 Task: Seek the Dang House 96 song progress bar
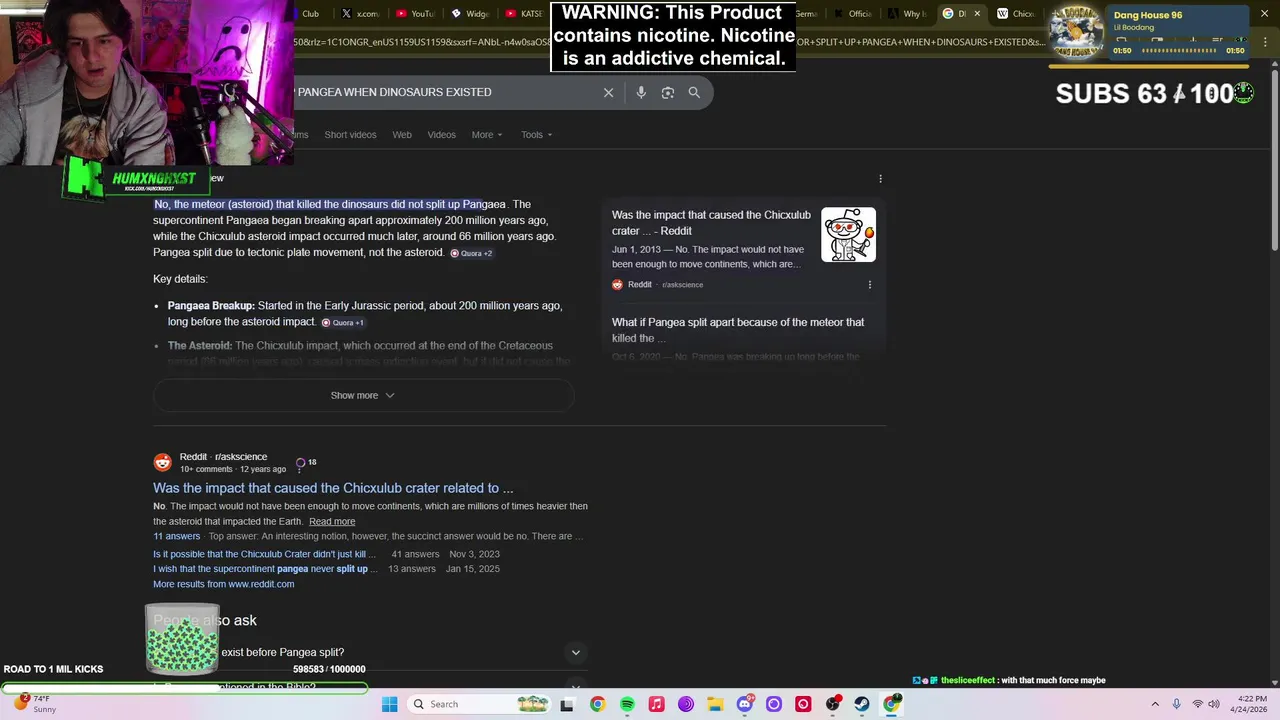click(x=1179, y=51)
